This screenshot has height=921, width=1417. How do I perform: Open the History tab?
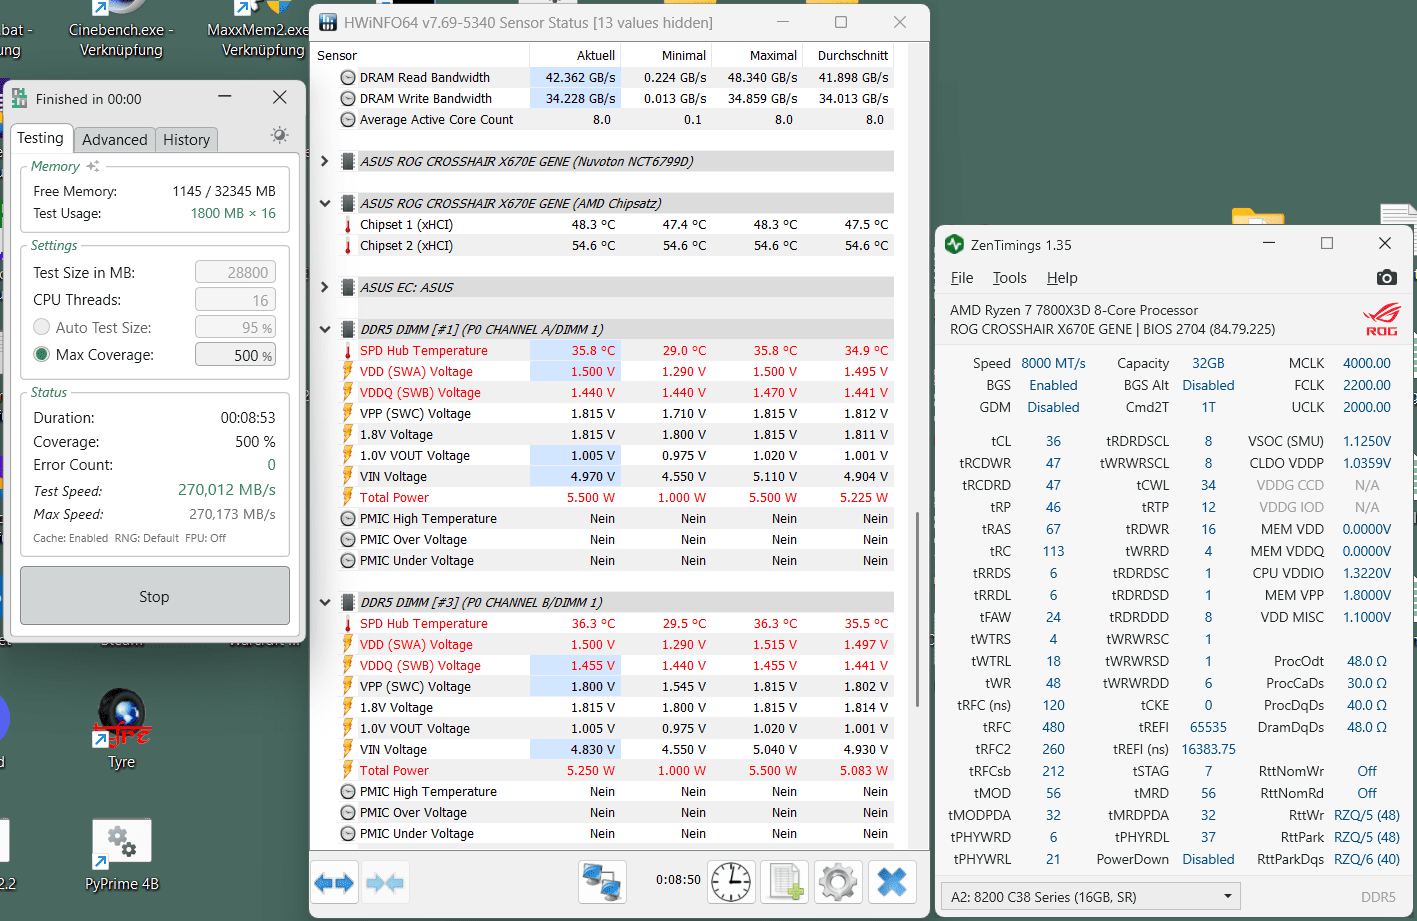(x=186, y=140)
